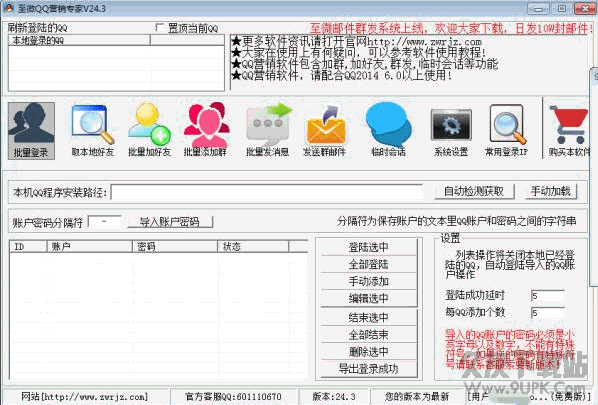Click the 编辑选中 button
The image size is (598, 405).
369,298
